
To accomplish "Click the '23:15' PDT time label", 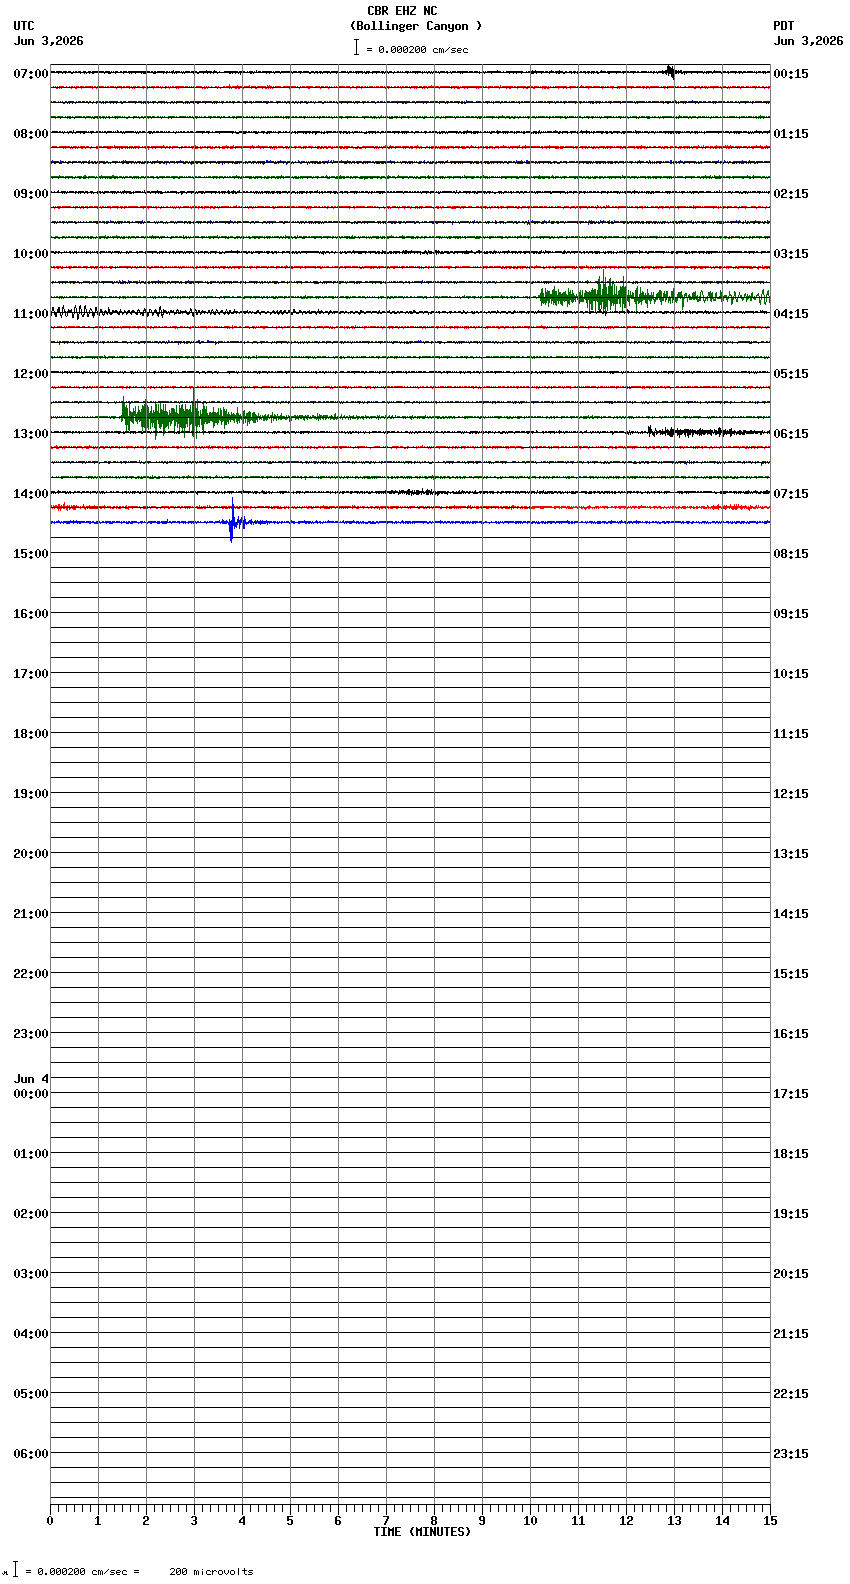I will pos(791,1453).
